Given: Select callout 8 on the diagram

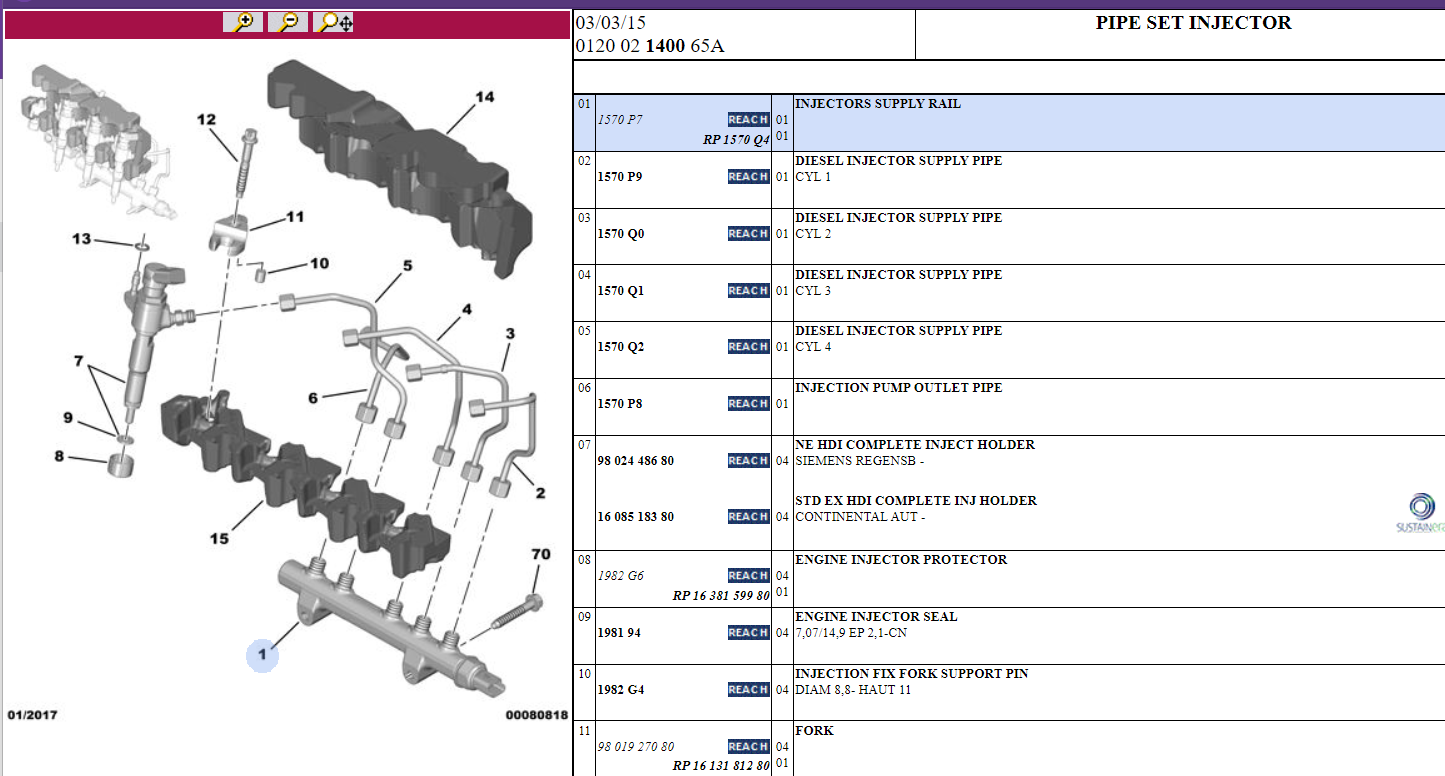Looking at the screenshot, I should point(59,457).
